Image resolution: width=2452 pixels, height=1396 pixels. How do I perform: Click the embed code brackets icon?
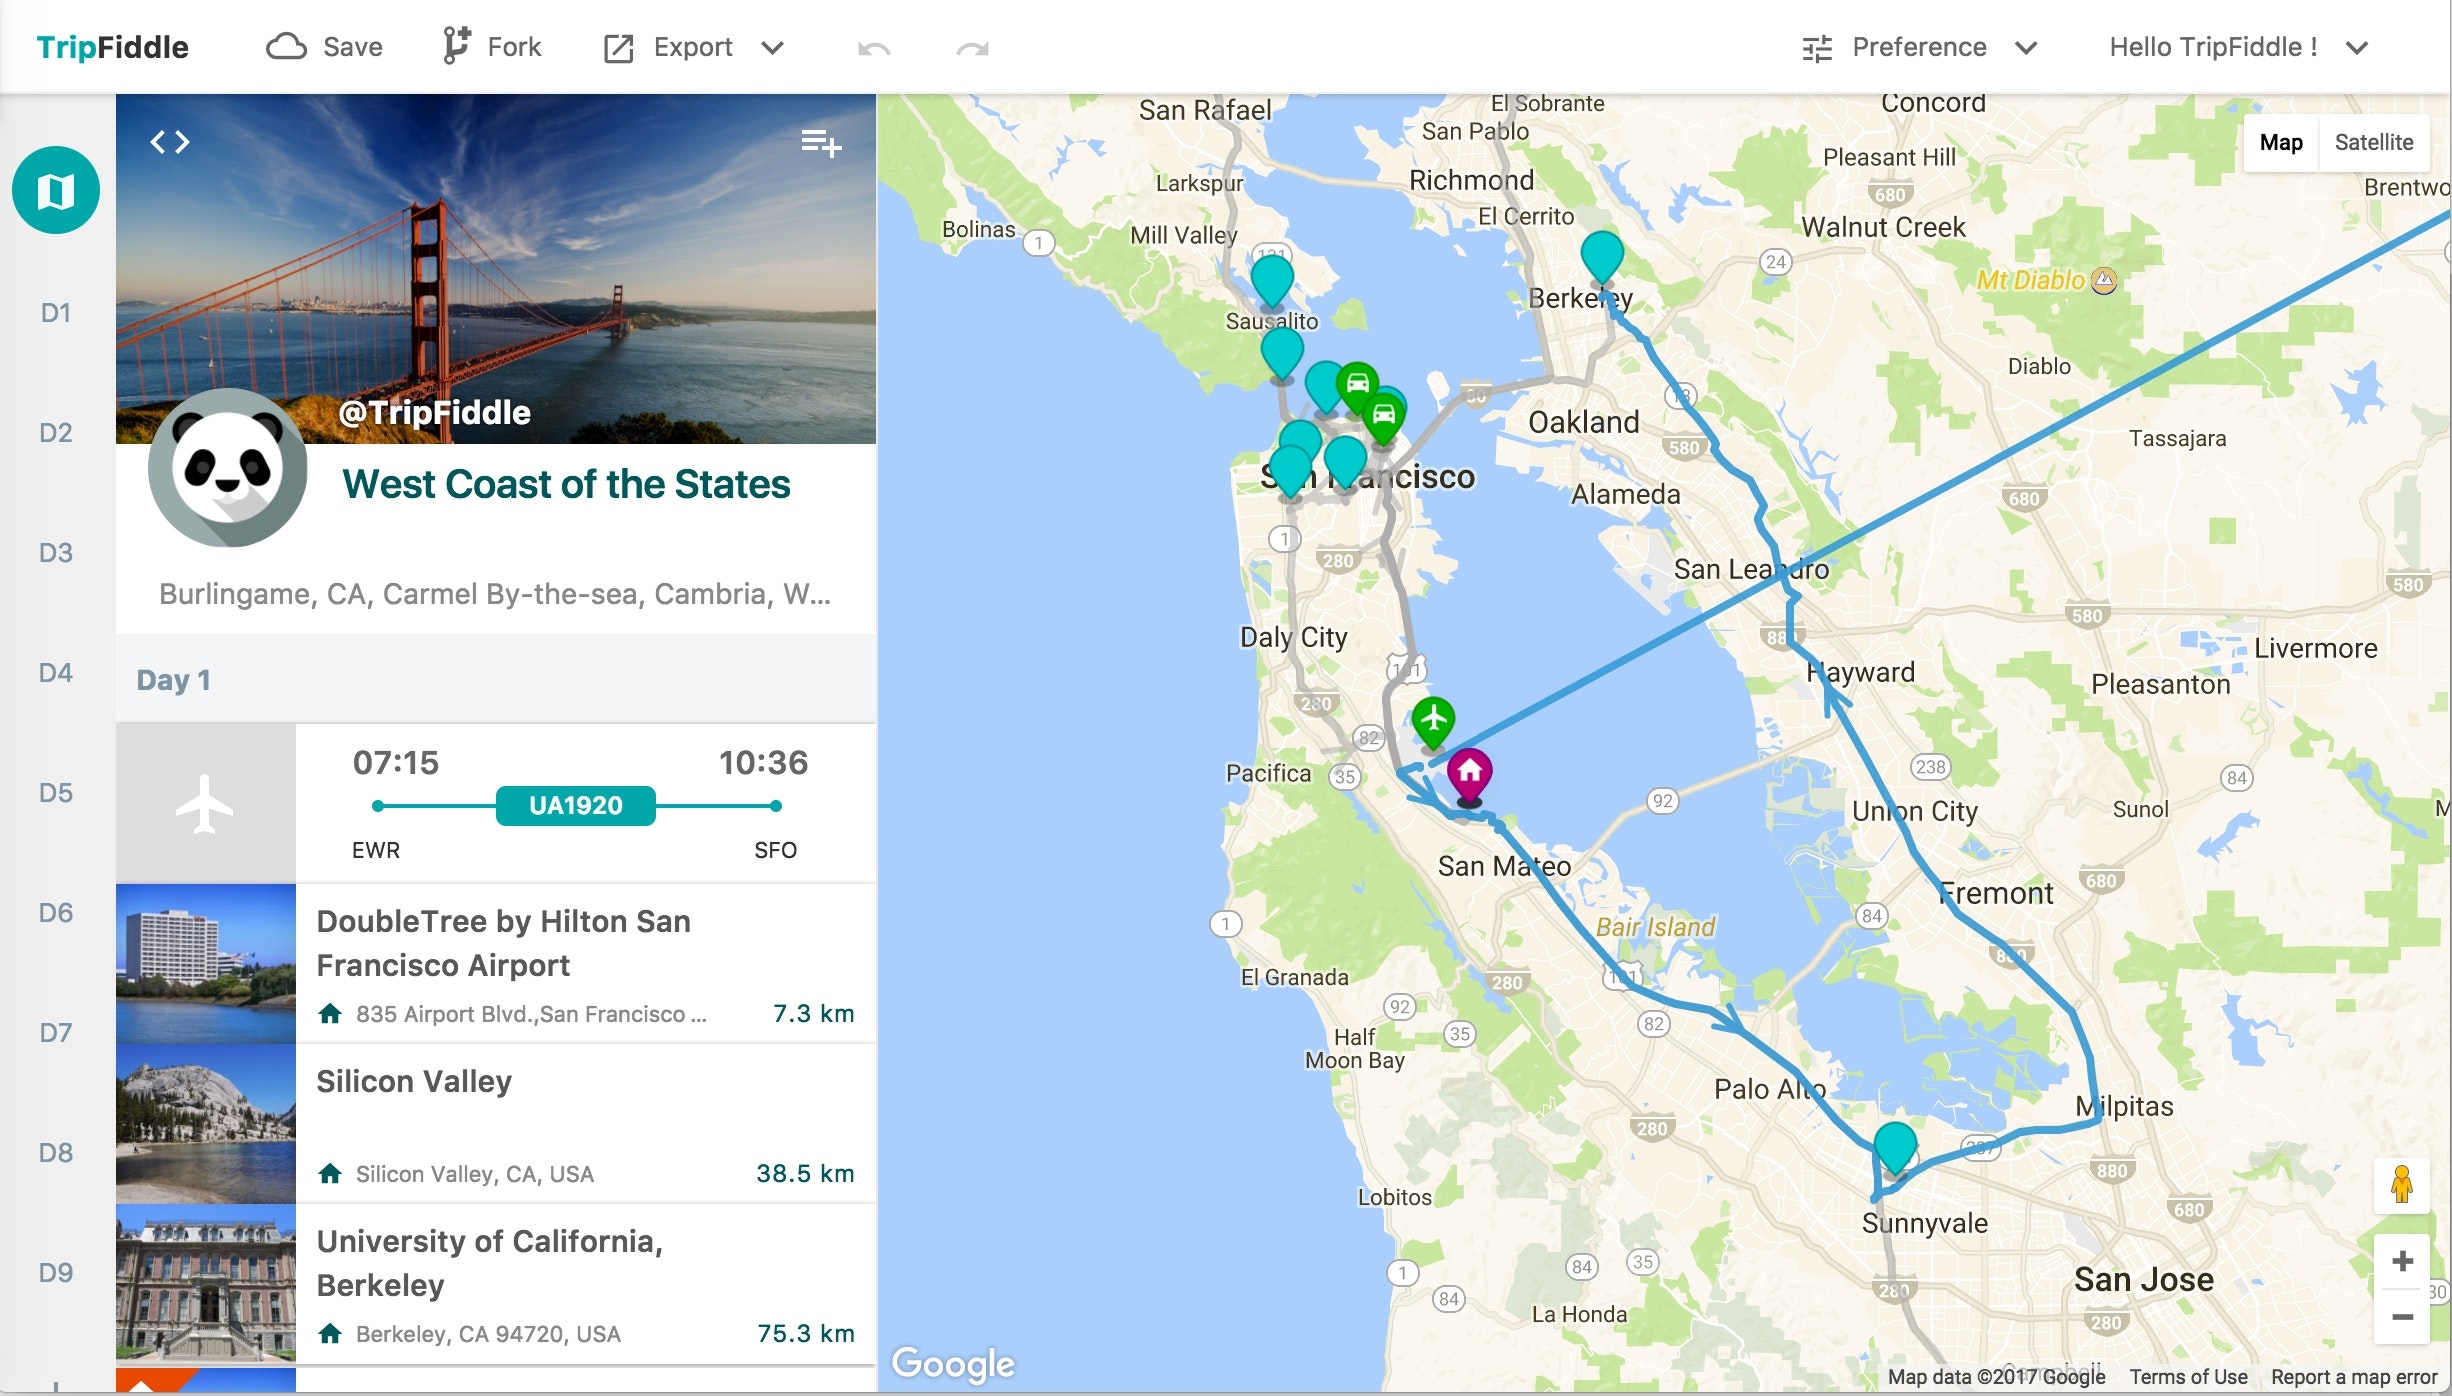point(169,143)
